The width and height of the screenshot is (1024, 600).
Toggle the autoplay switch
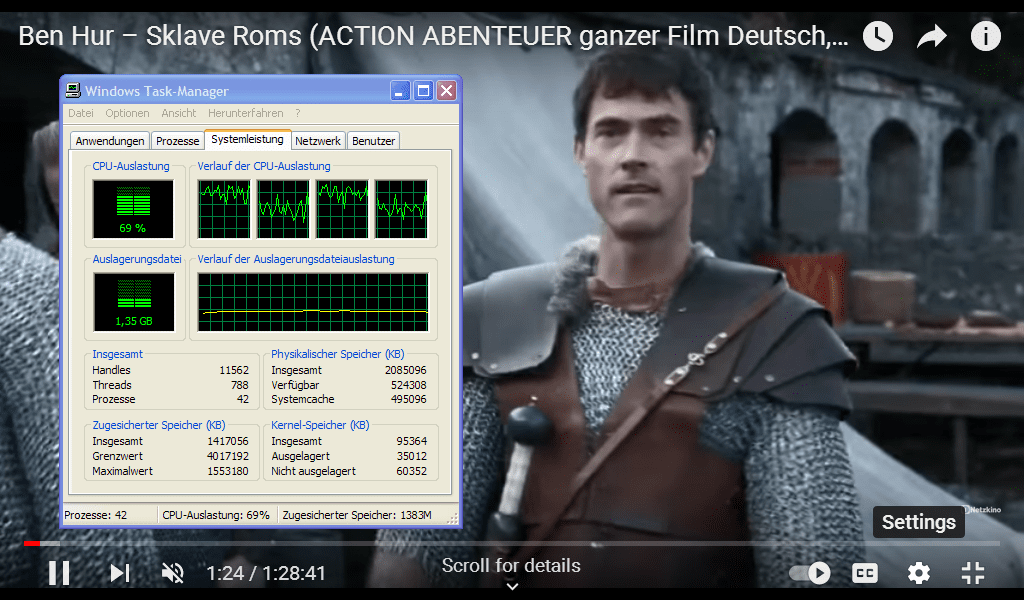[810, 573]
